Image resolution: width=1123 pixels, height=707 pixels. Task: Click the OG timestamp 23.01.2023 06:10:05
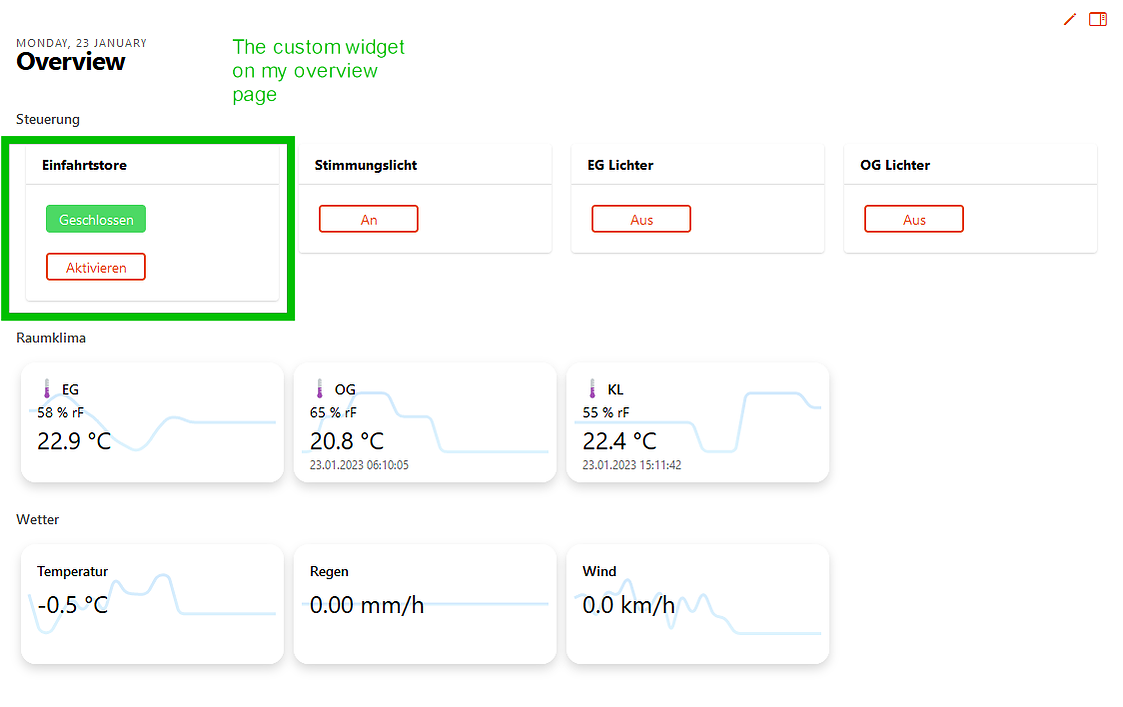(359, 465)
